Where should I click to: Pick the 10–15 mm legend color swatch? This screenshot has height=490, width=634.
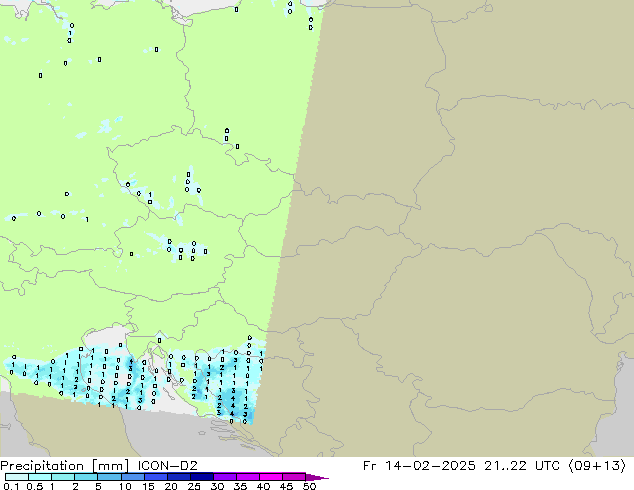pos(132,477)
